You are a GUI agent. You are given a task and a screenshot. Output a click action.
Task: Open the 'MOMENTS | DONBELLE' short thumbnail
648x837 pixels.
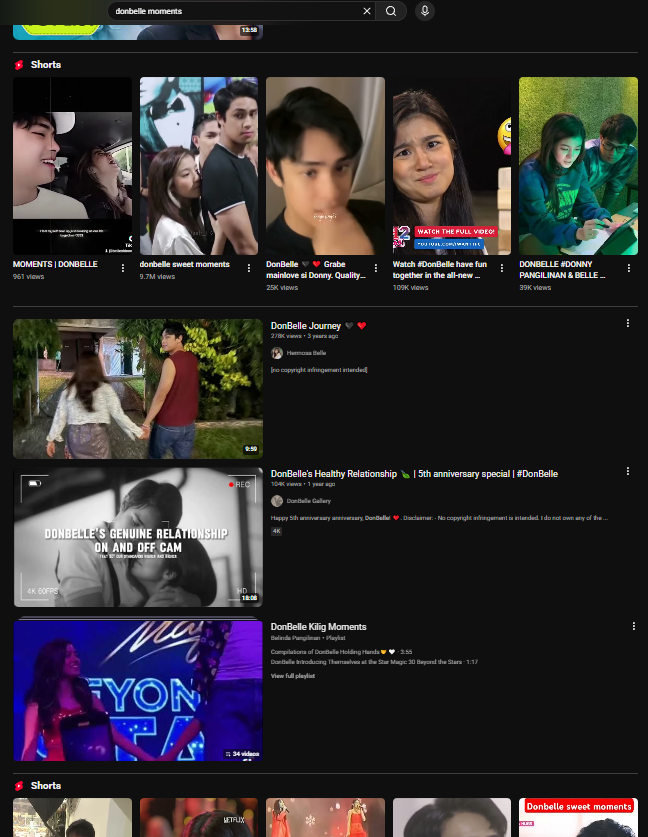(x=72, y=166)
